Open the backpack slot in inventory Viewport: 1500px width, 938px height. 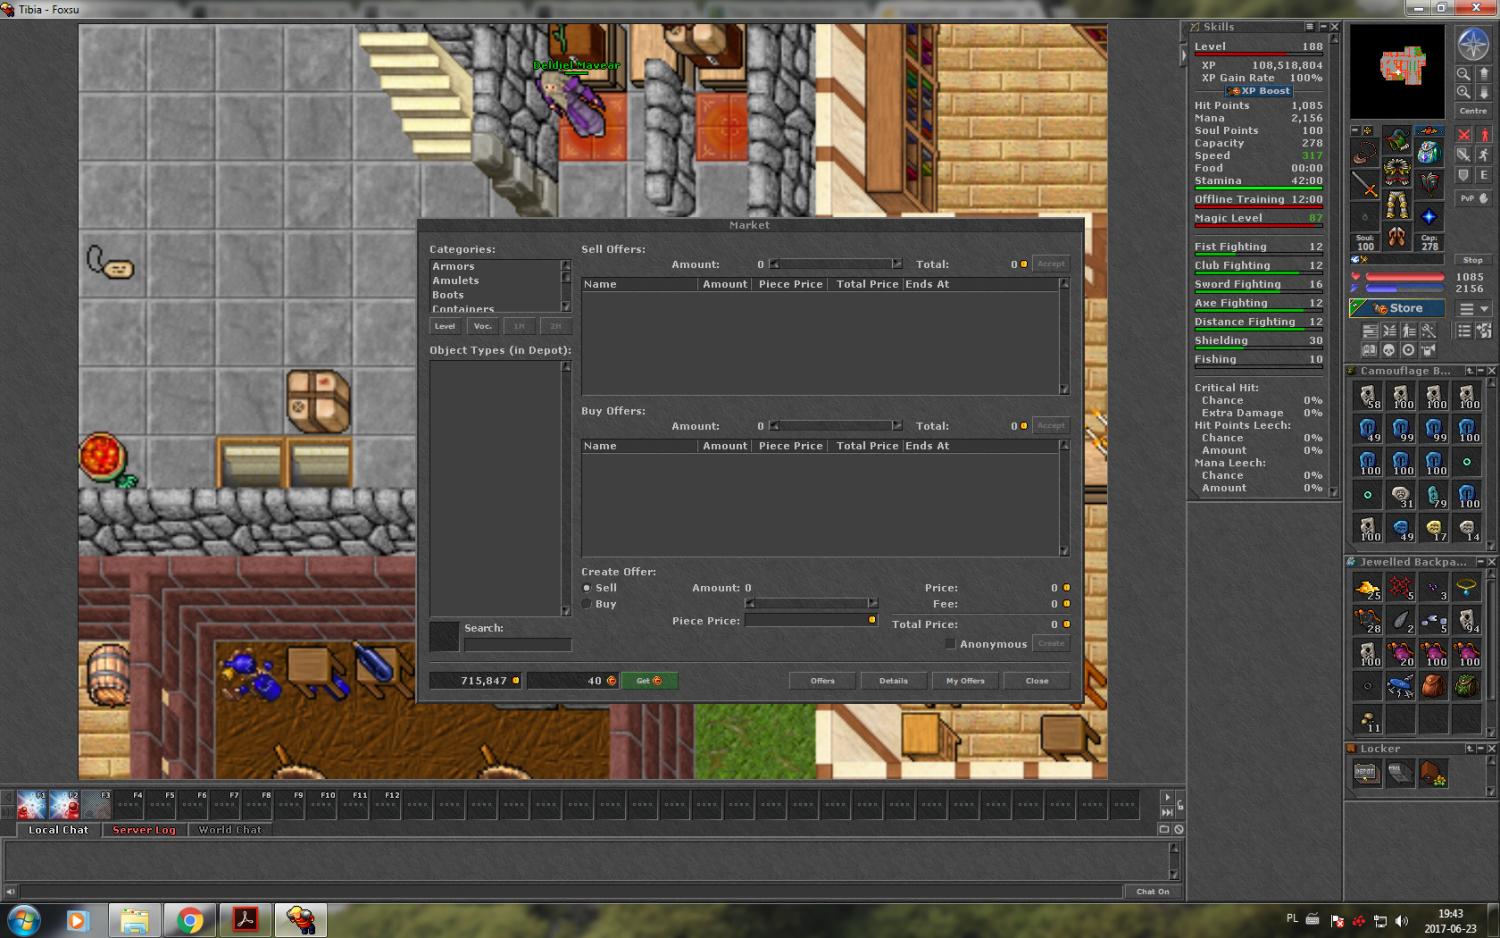pos(1429,150)
